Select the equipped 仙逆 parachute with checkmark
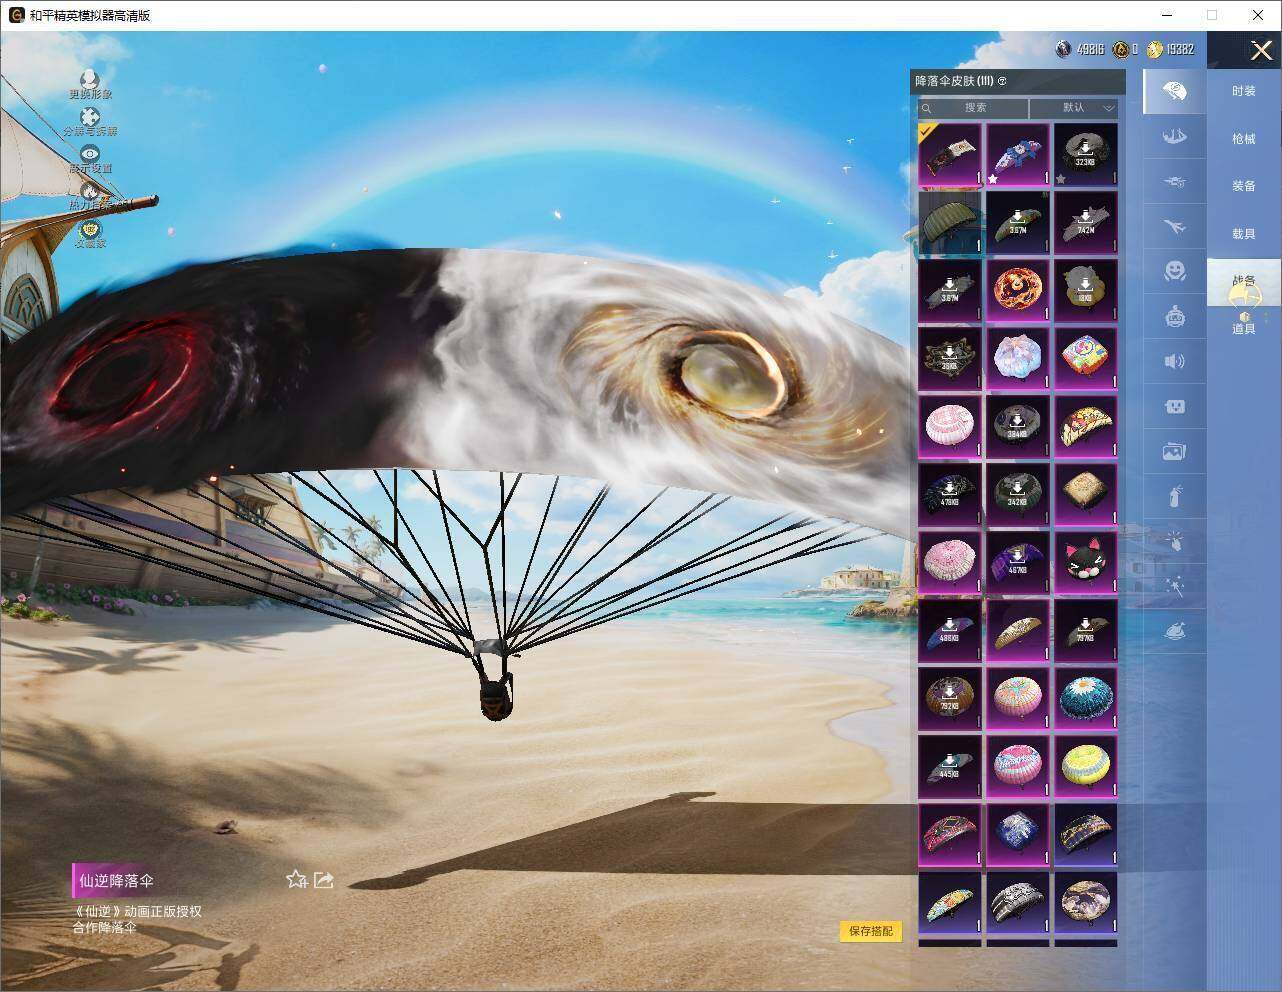The width and height of the screenshot is (1282, 992). 950,154
